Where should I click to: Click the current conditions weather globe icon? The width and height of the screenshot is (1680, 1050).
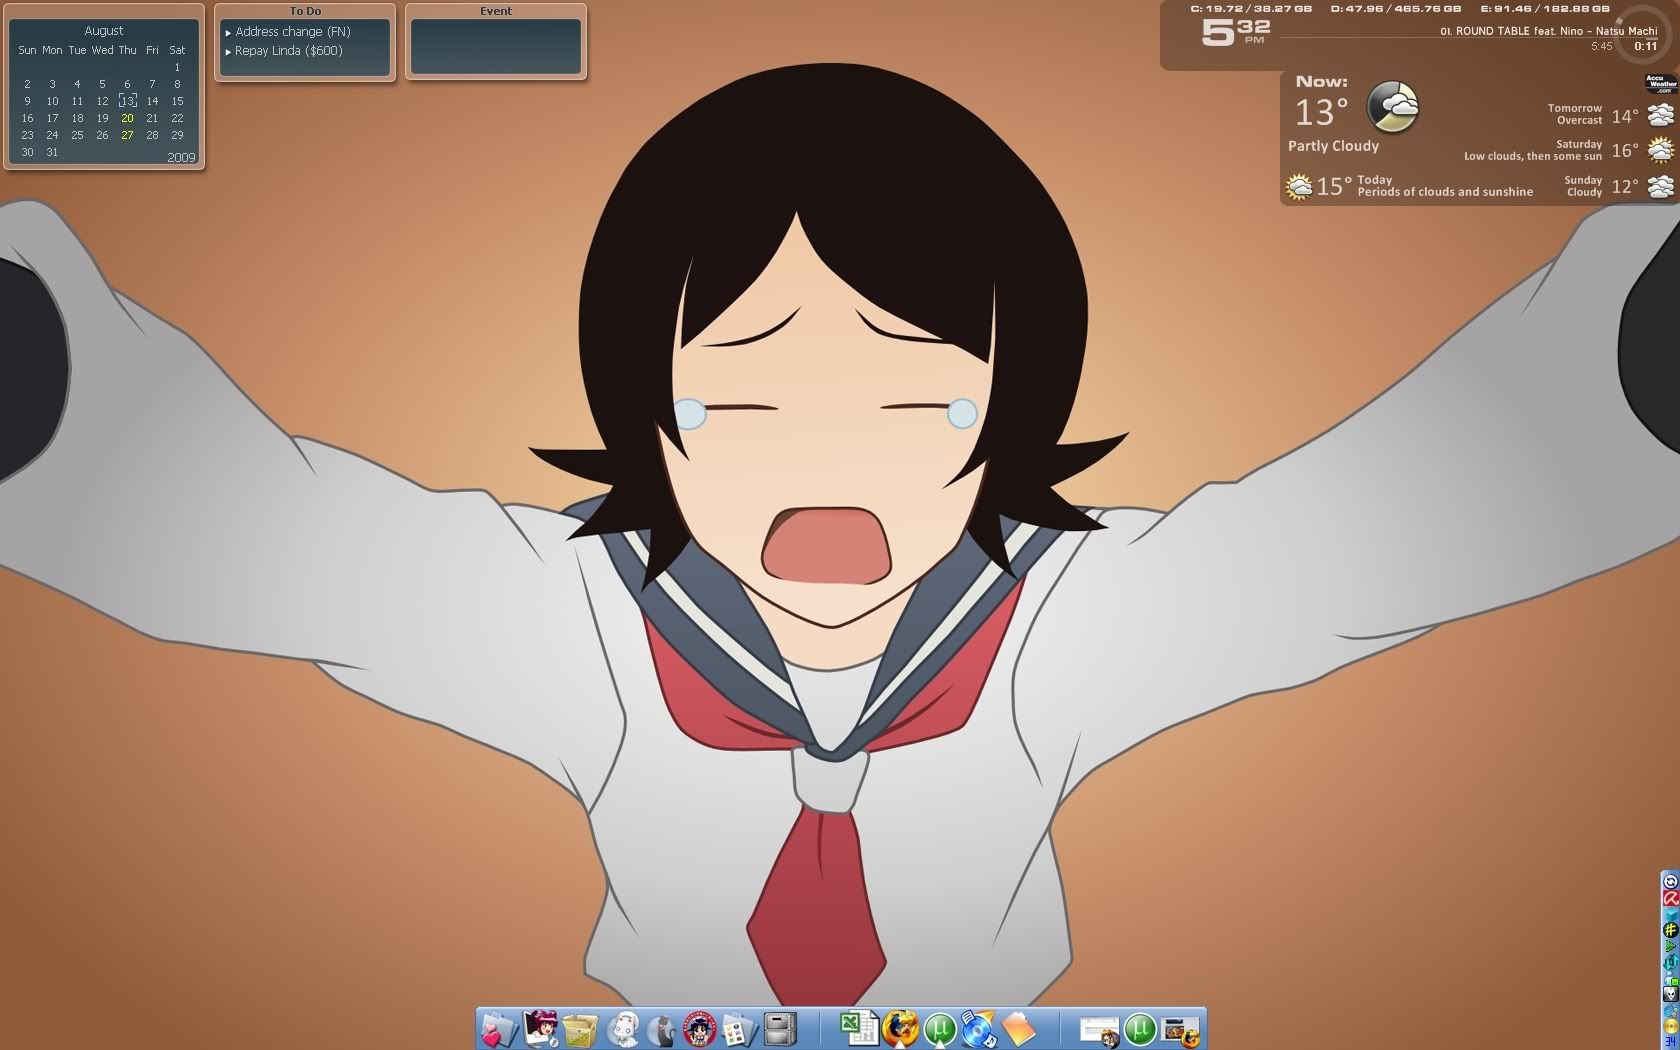pos(1392,107)
